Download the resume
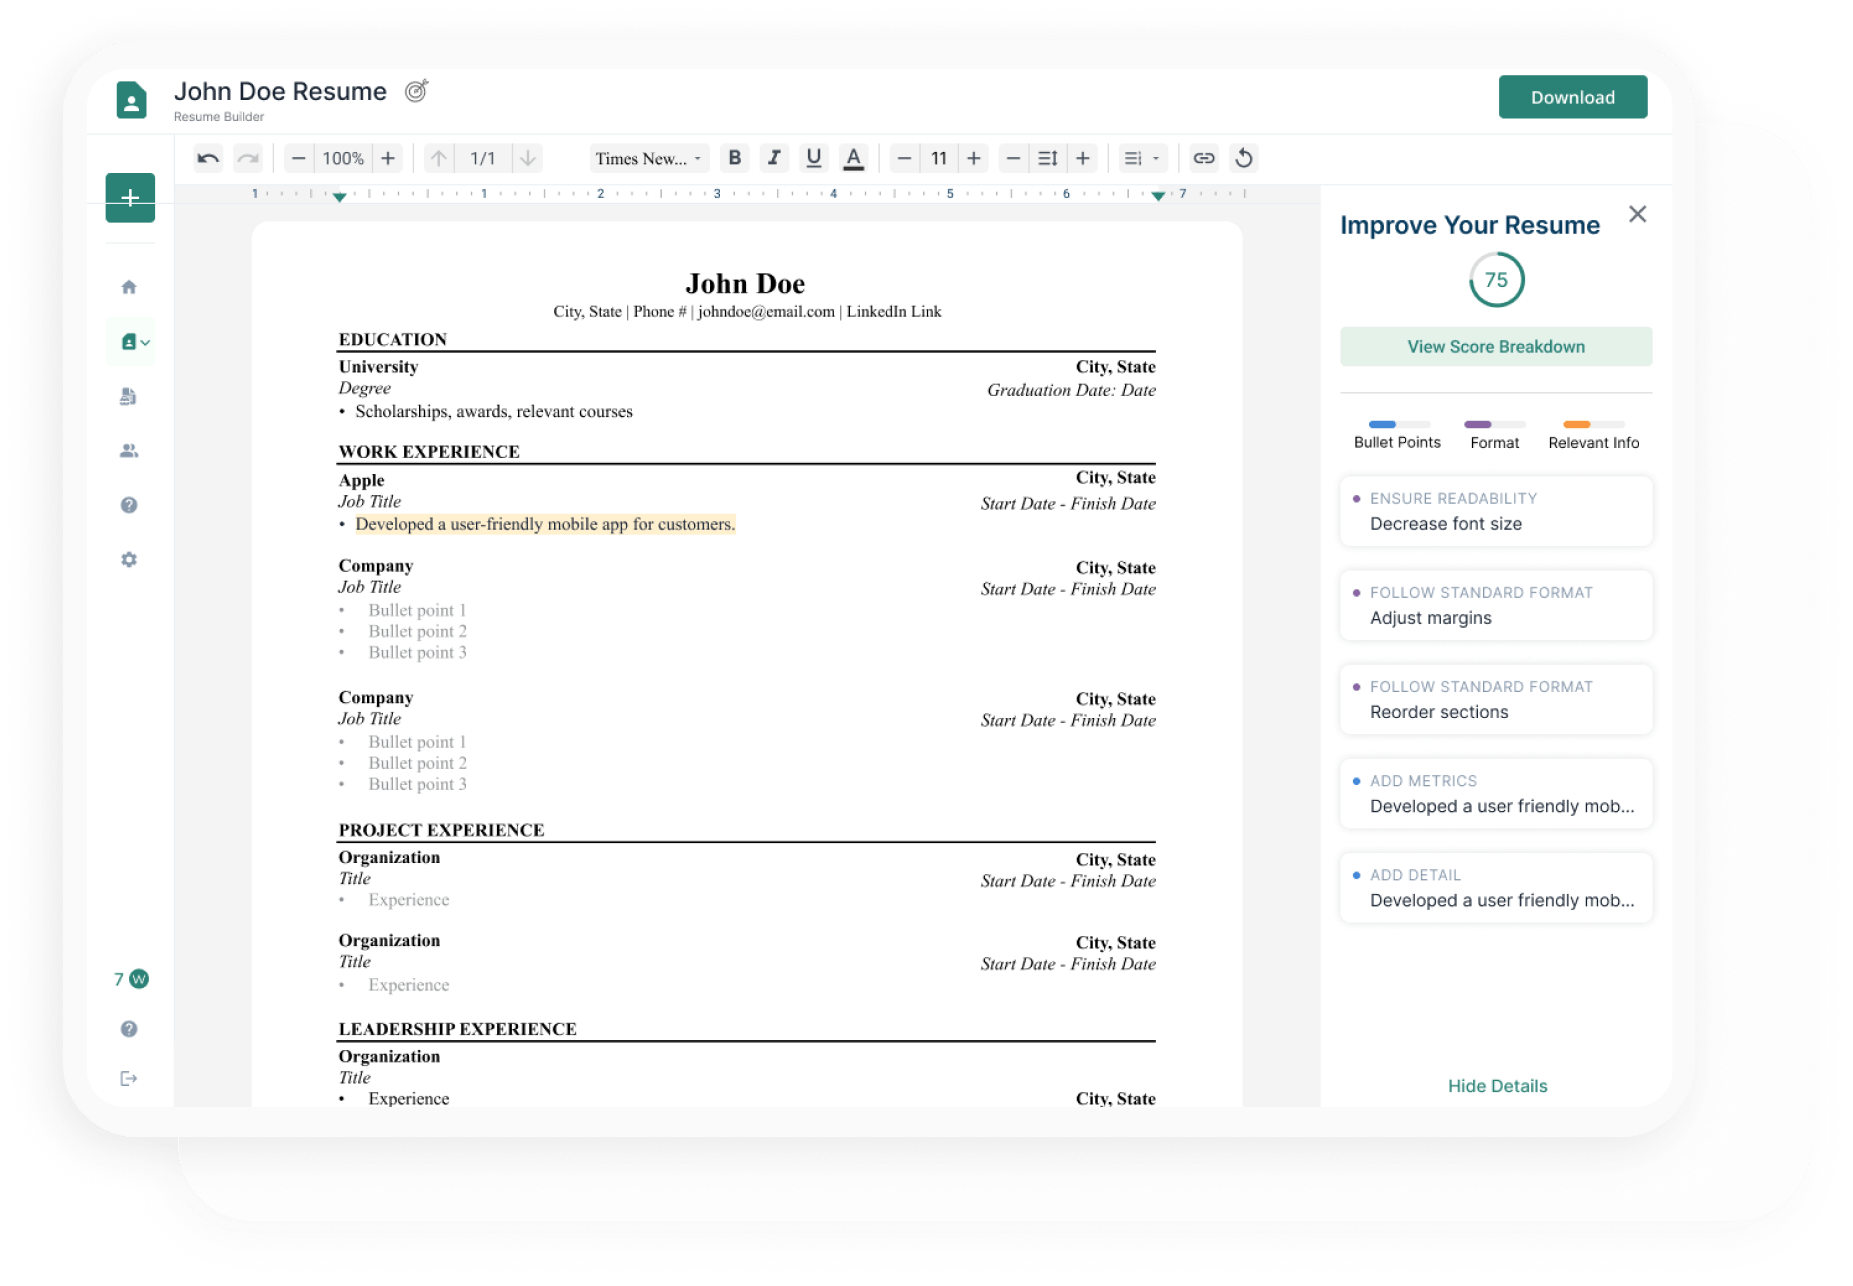 coord(1572,97)
